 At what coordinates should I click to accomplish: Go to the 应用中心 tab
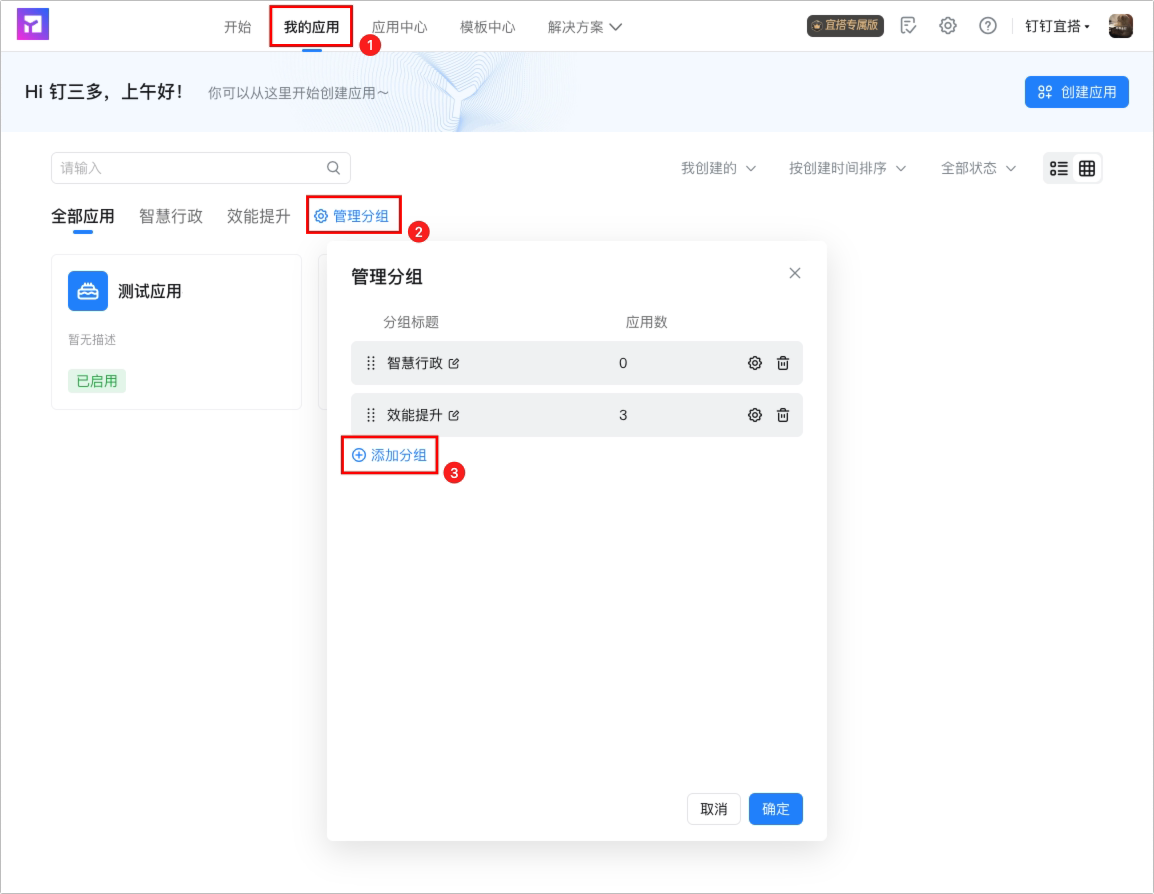[399, 27]
